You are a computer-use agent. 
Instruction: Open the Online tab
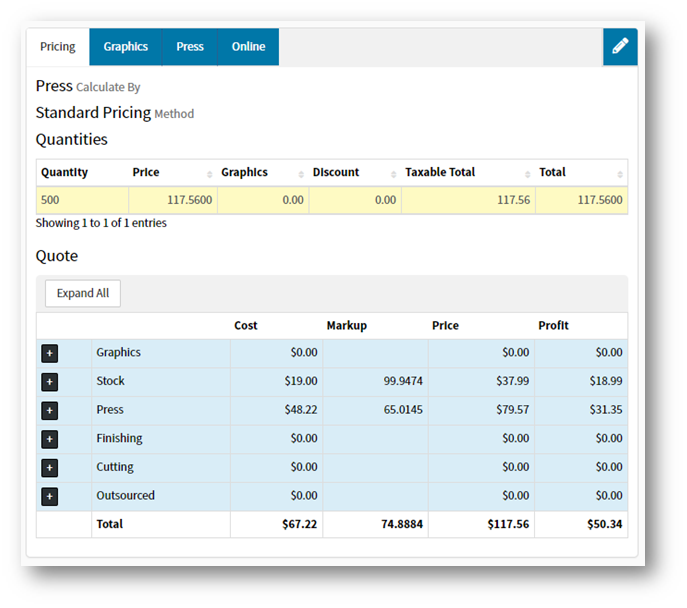[248, 47]
